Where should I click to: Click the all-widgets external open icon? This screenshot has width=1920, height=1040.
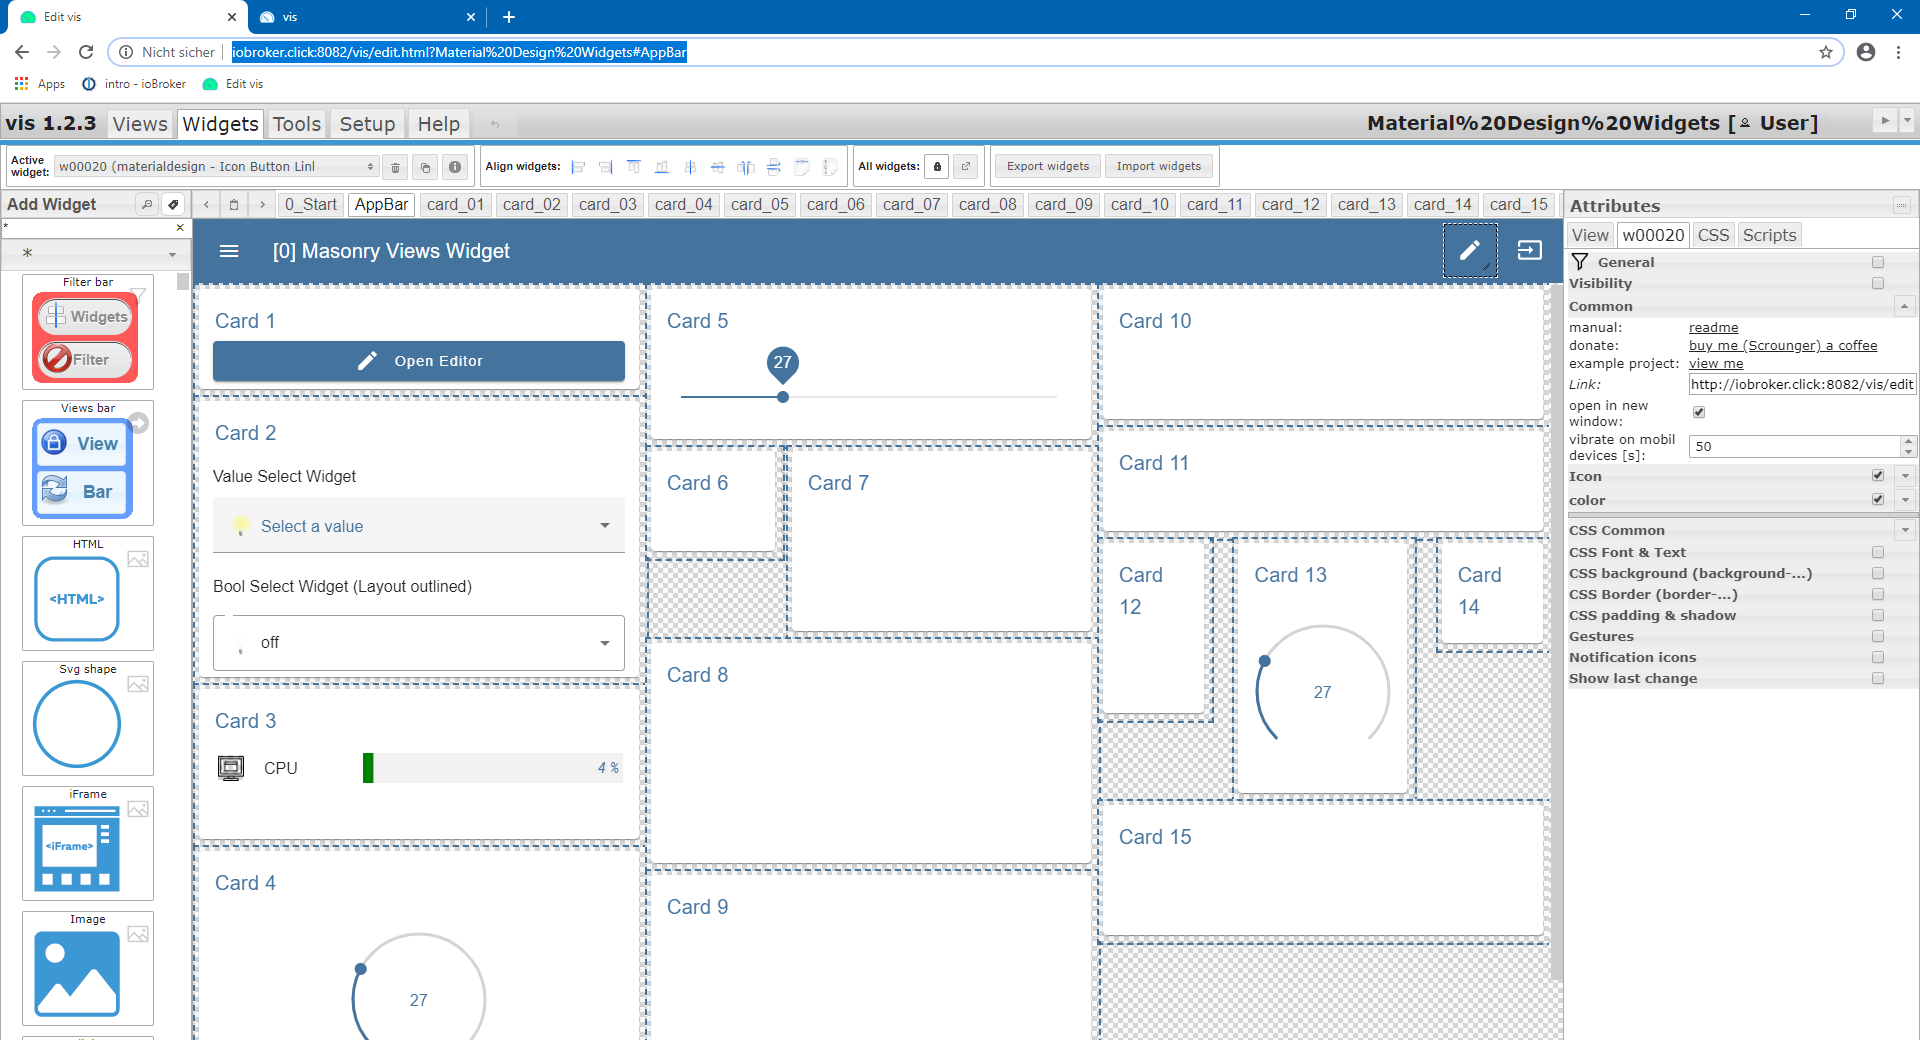(966, 167)
